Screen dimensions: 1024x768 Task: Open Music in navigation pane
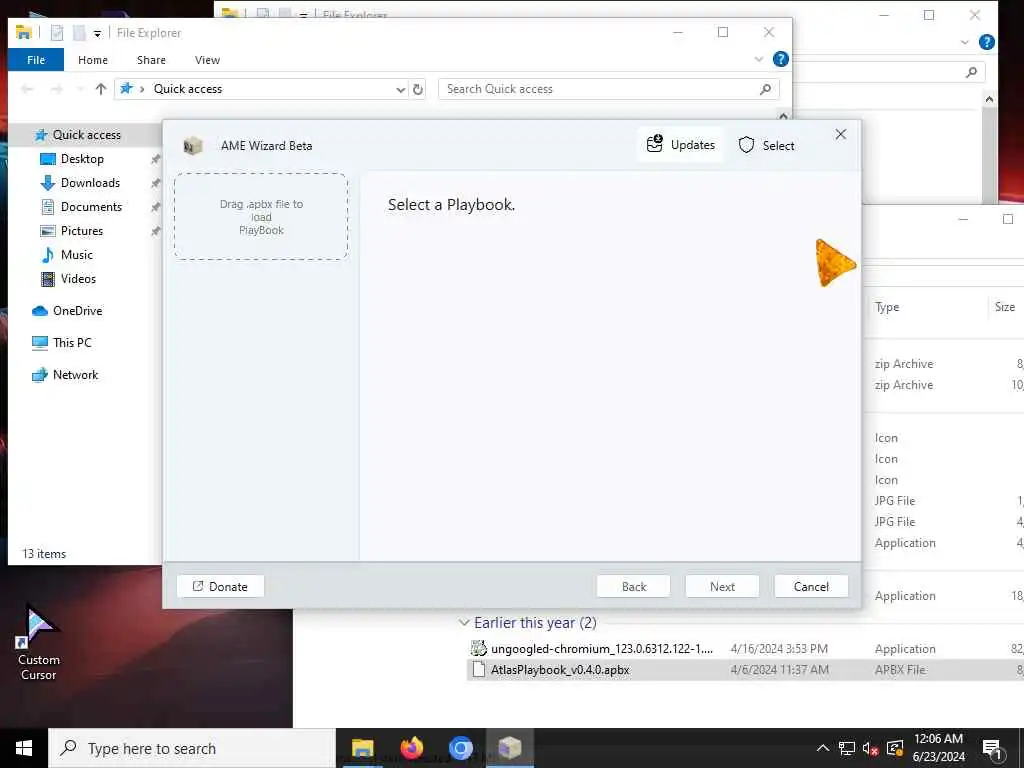[76, 255]
